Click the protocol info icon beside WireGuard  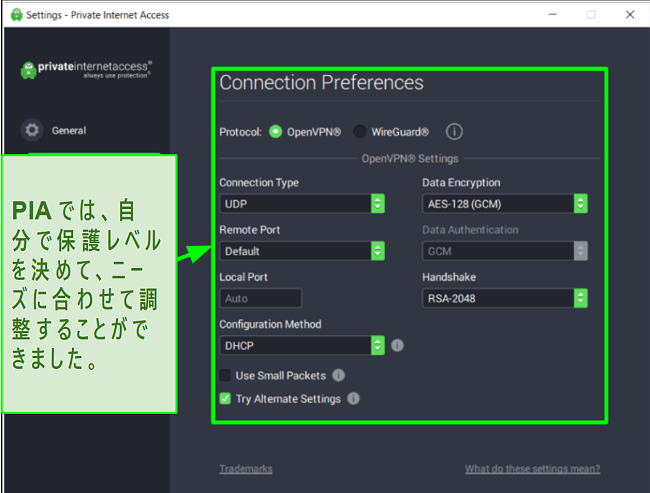tap(454, 132)
